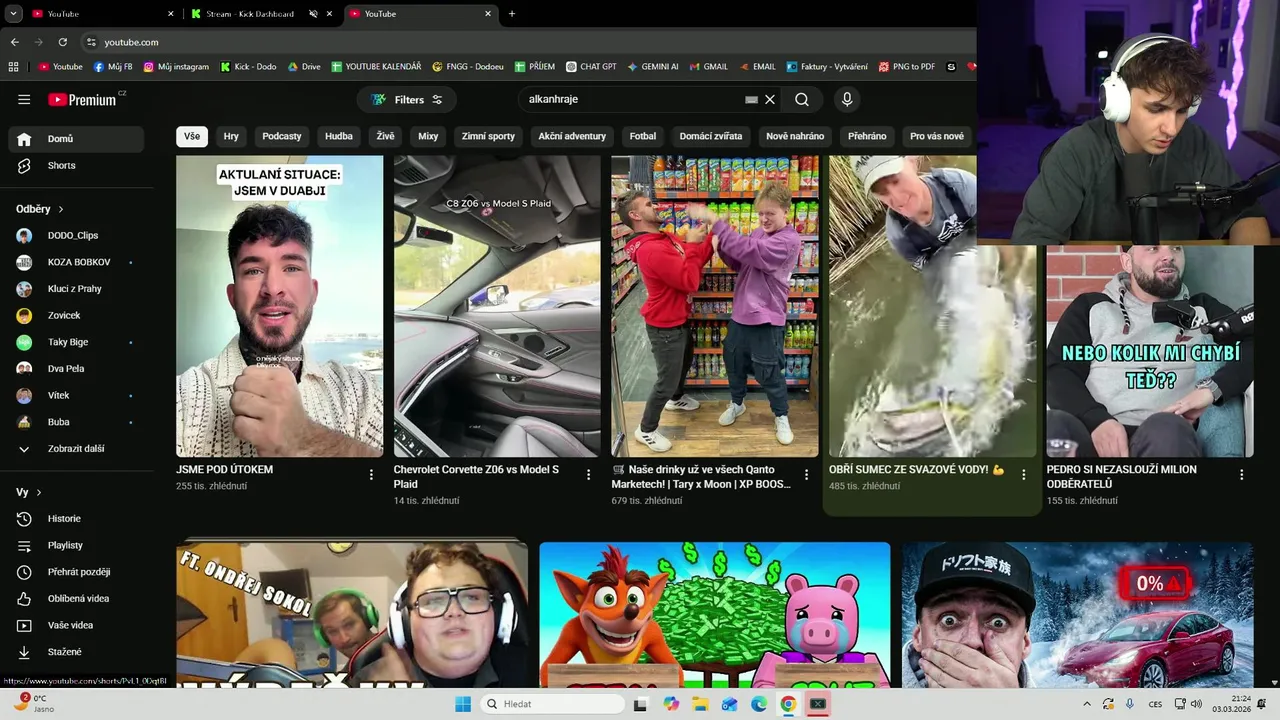Open Oblíbená videa in sidebar

76,598
